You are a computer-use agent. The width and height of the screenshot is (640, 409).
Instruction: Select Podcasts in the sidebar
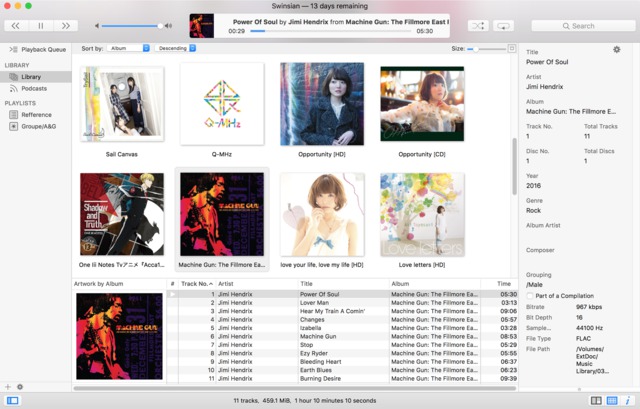point(34,88)
